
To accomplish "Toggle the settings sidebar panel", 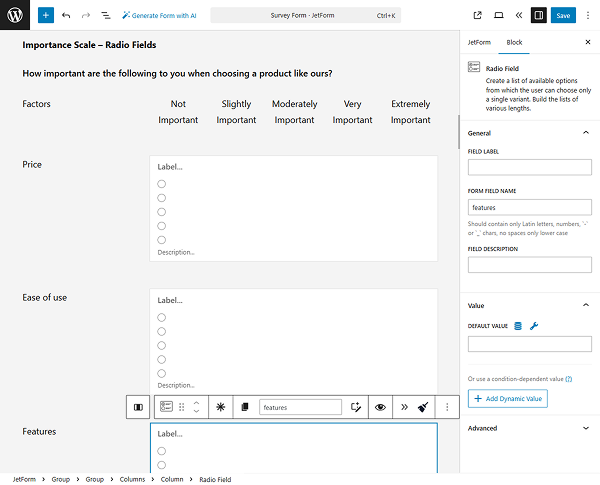I will point(538,15).
